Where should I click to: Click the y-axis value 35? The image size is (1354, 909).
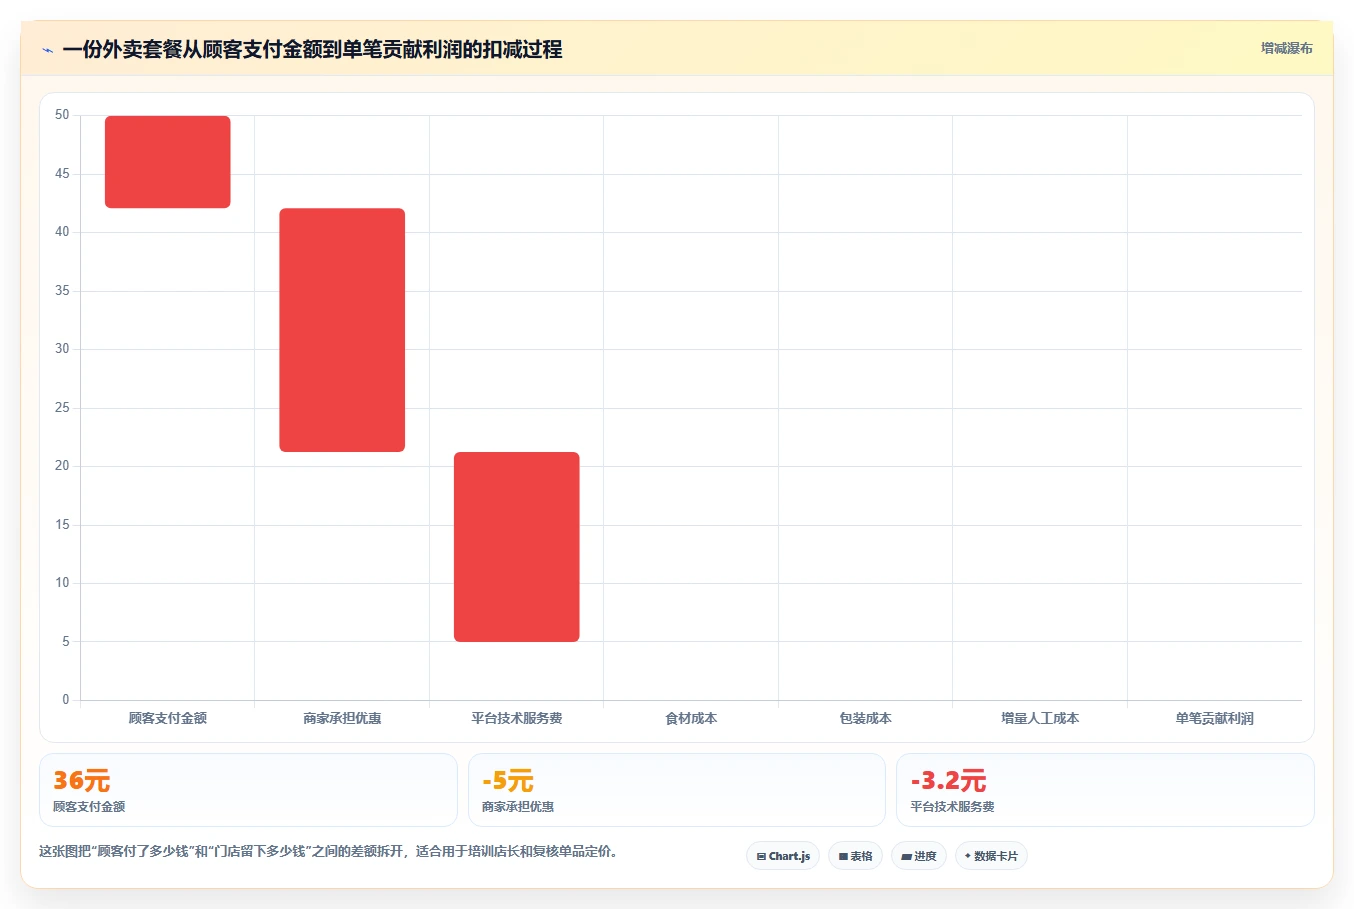tap(62, 291)
